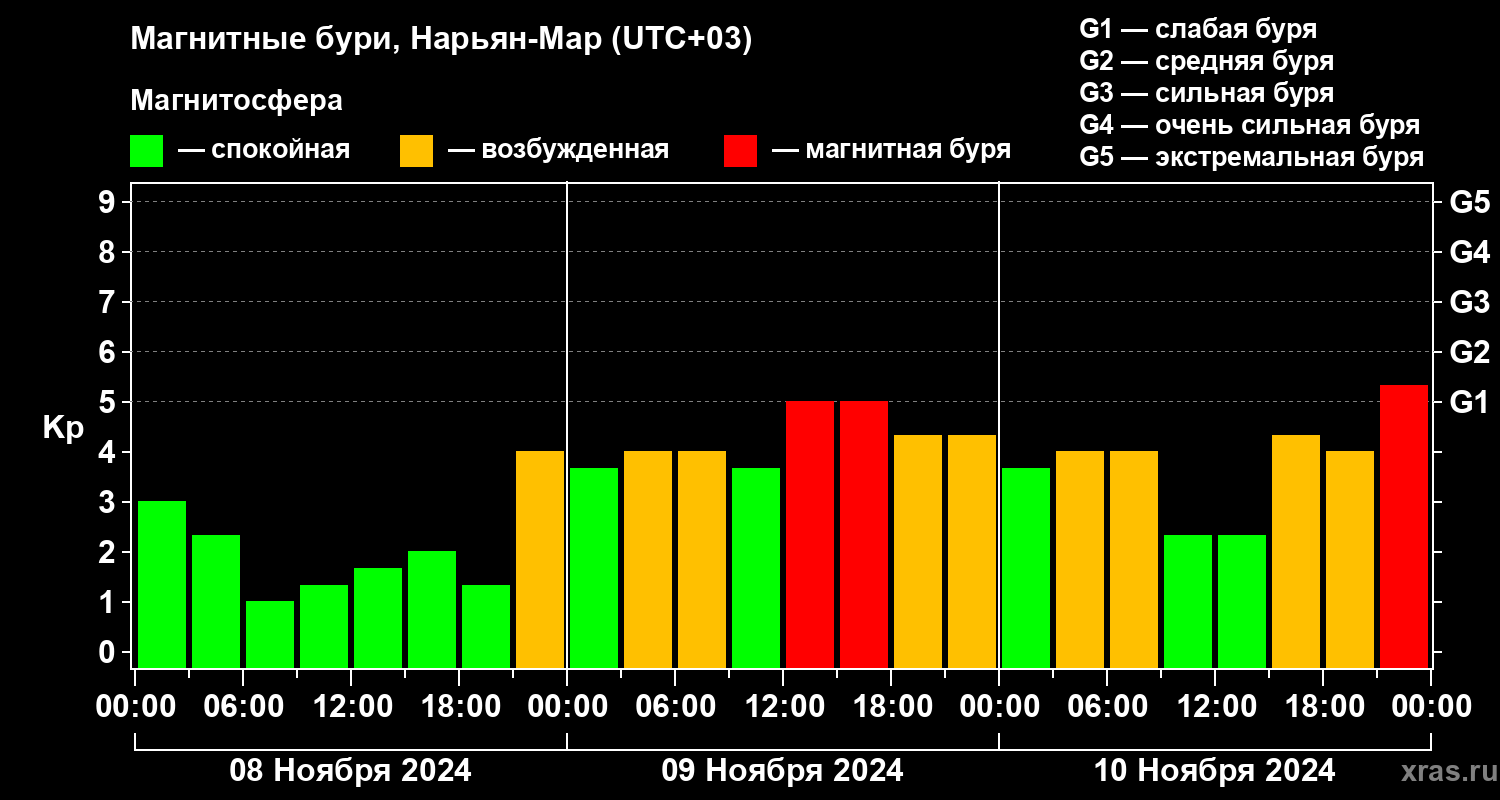Click the '06:00' time label of 08 Ноября
The height and width of the screenshot is (800, 1500).
pyautogui.click(x=243, y=706)
